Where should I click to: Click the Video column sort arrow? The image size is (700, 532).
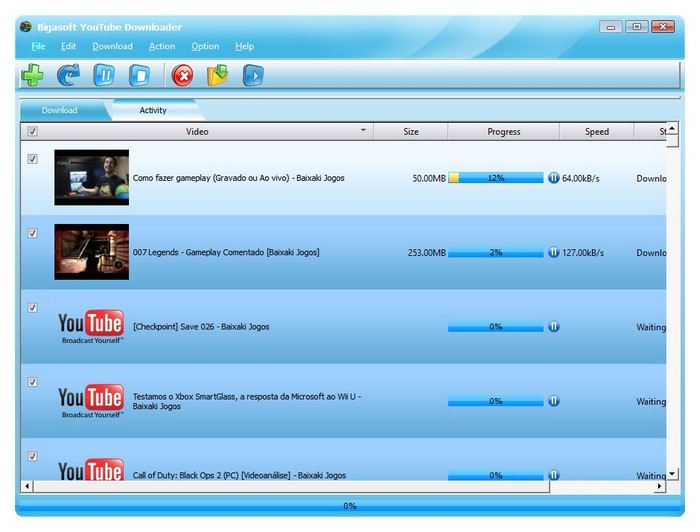363,130
